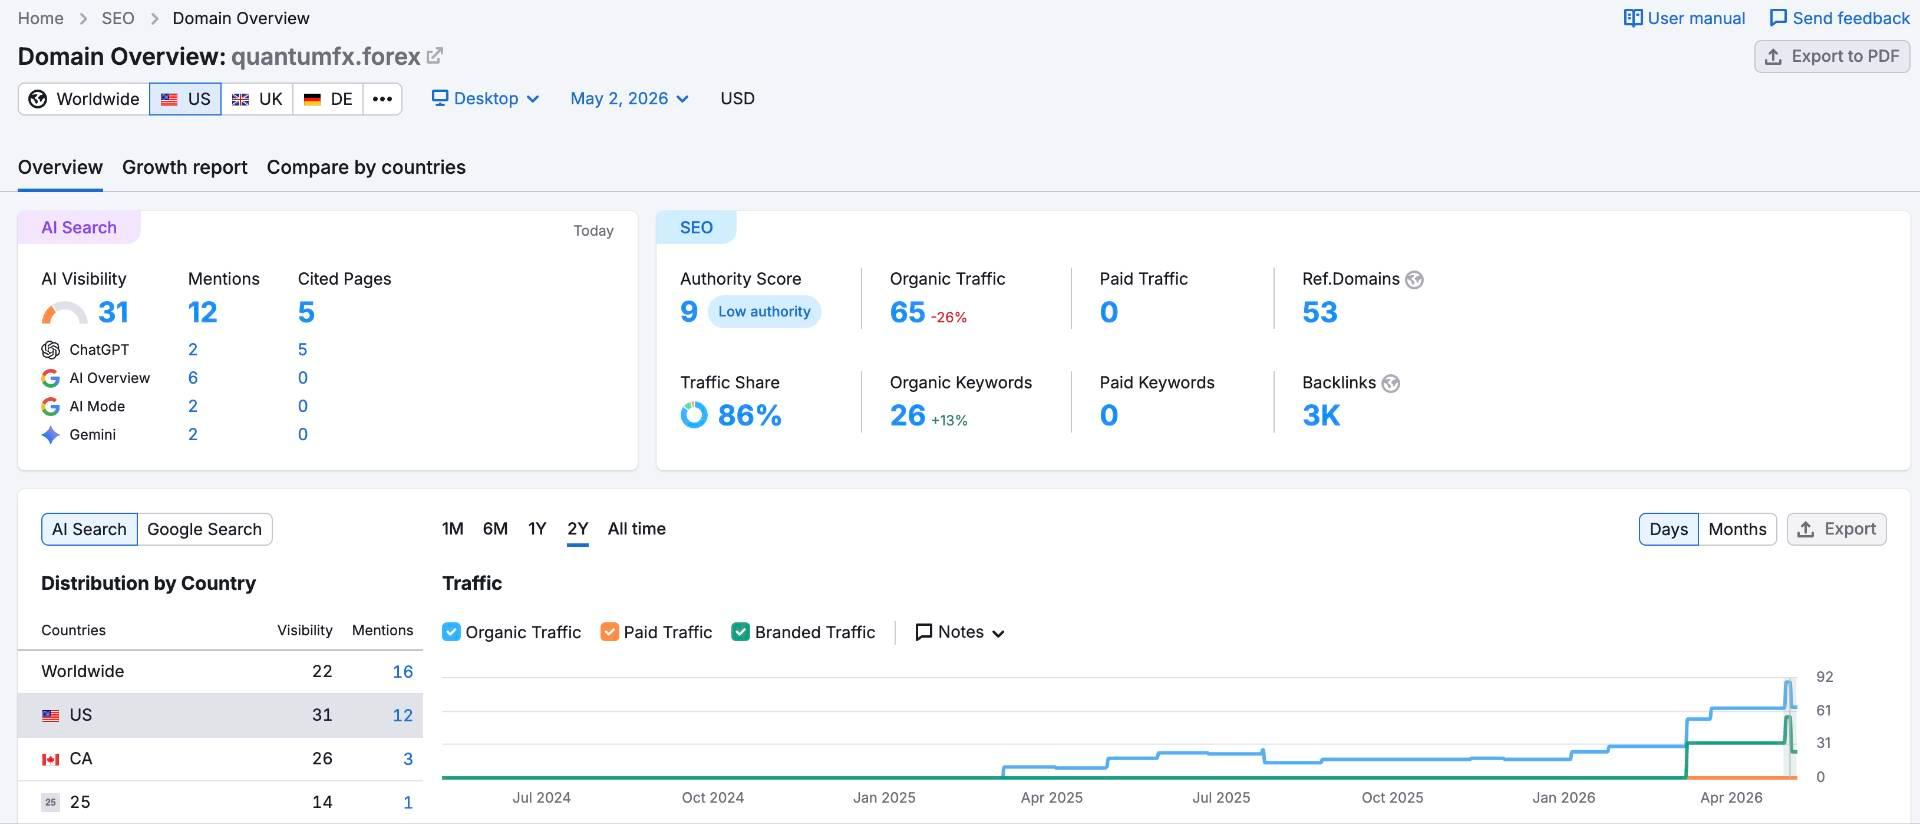
Task: Click the Canada flag in country table
Action: [51, 760]
